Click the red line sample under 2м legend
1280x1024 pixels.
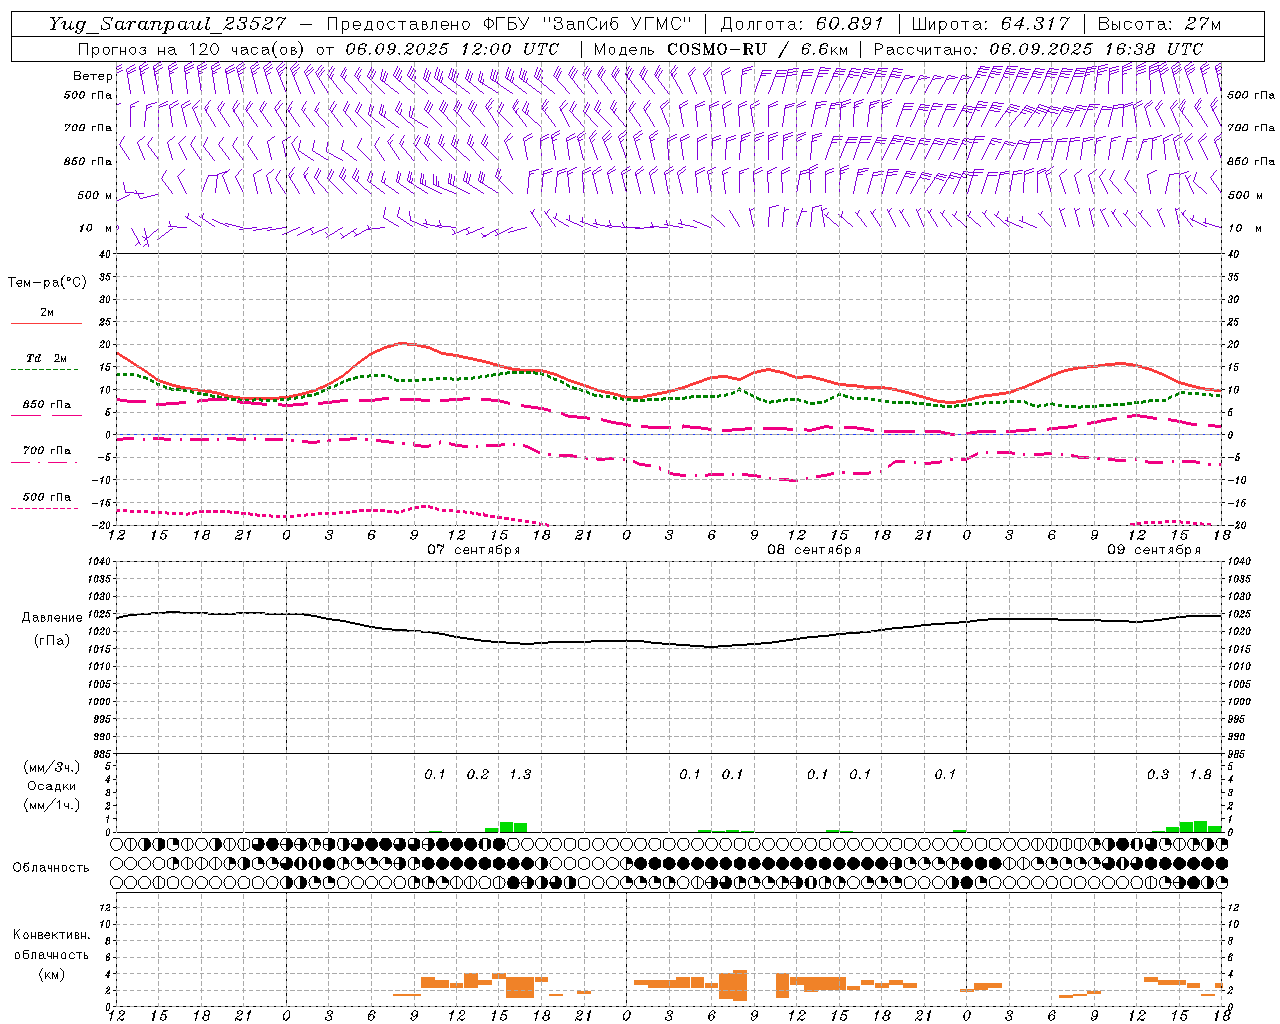[46, 324]
